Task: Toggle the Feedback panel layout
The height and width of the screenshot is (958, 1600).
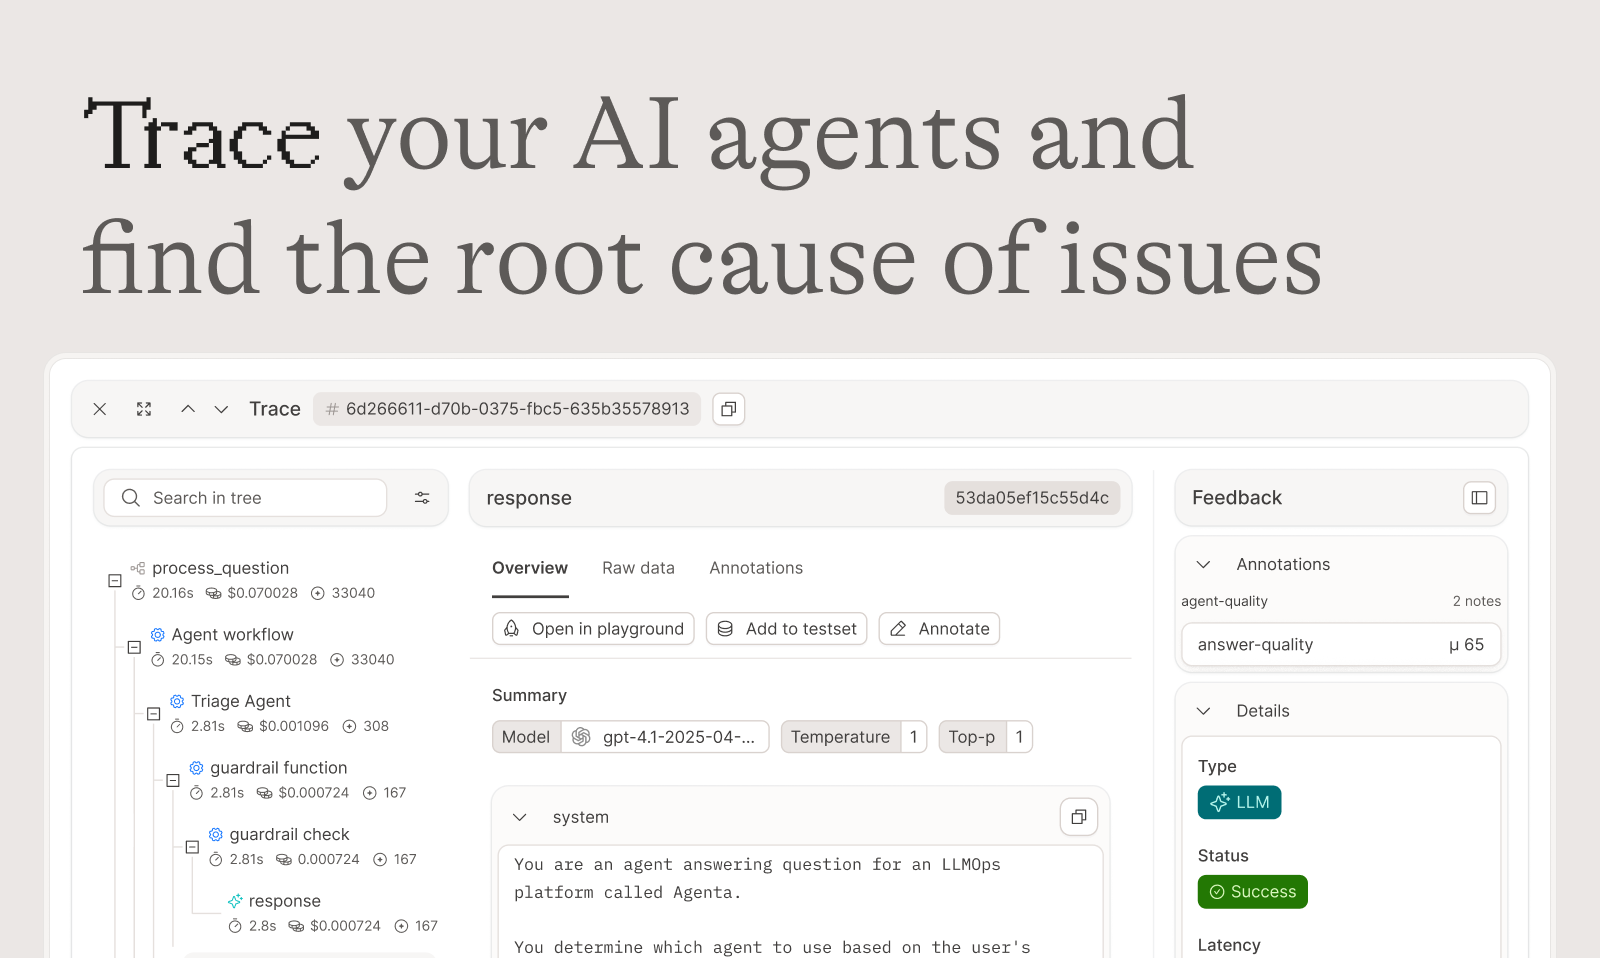Action: pos(1479,497)
